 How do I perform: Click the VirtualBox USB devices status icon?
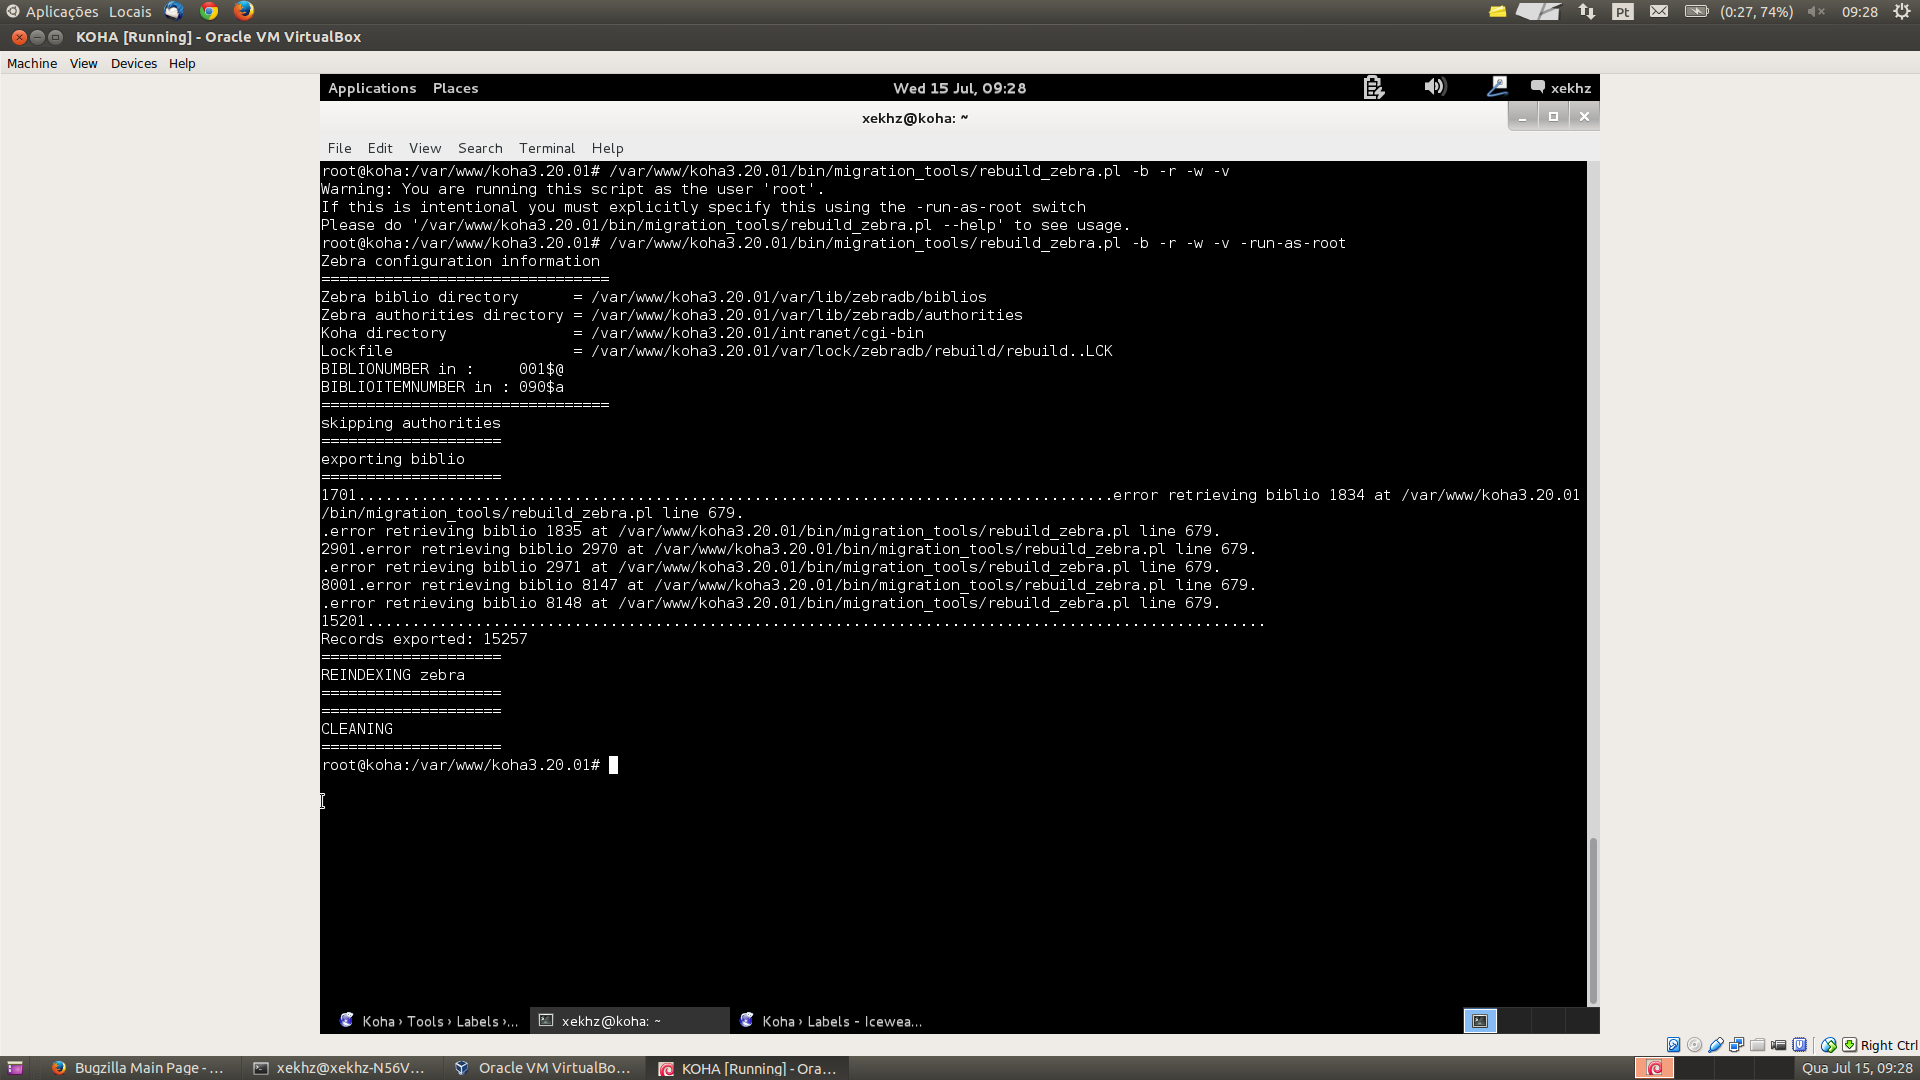[1715, 1045]
